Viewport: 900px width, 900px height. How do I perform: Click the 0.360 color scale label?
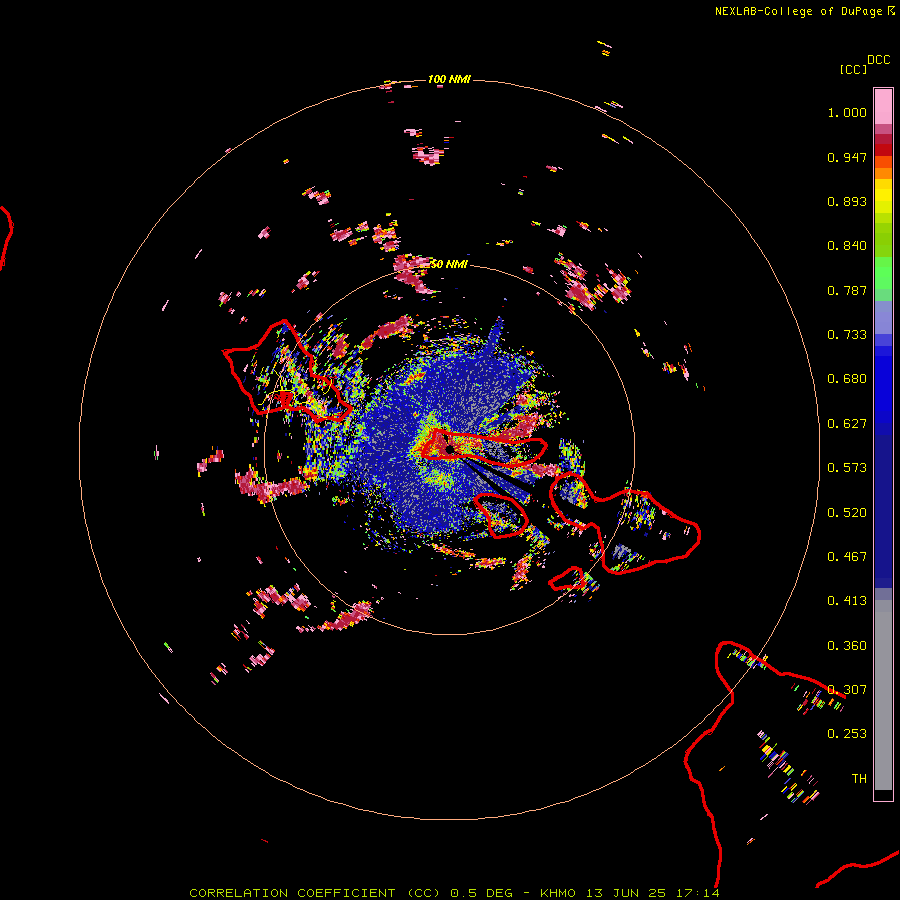(x=847, y=646)
